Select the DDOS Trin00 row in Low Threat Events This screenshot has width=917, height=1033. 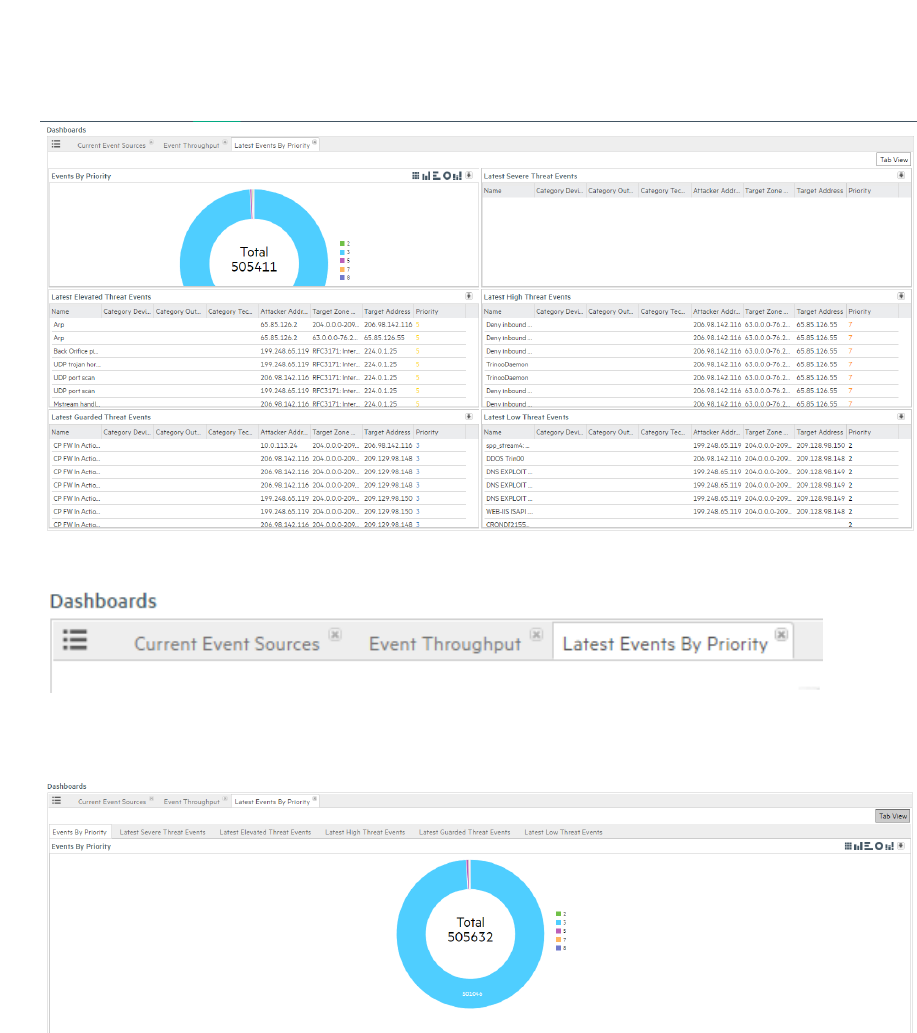point(690,459)
